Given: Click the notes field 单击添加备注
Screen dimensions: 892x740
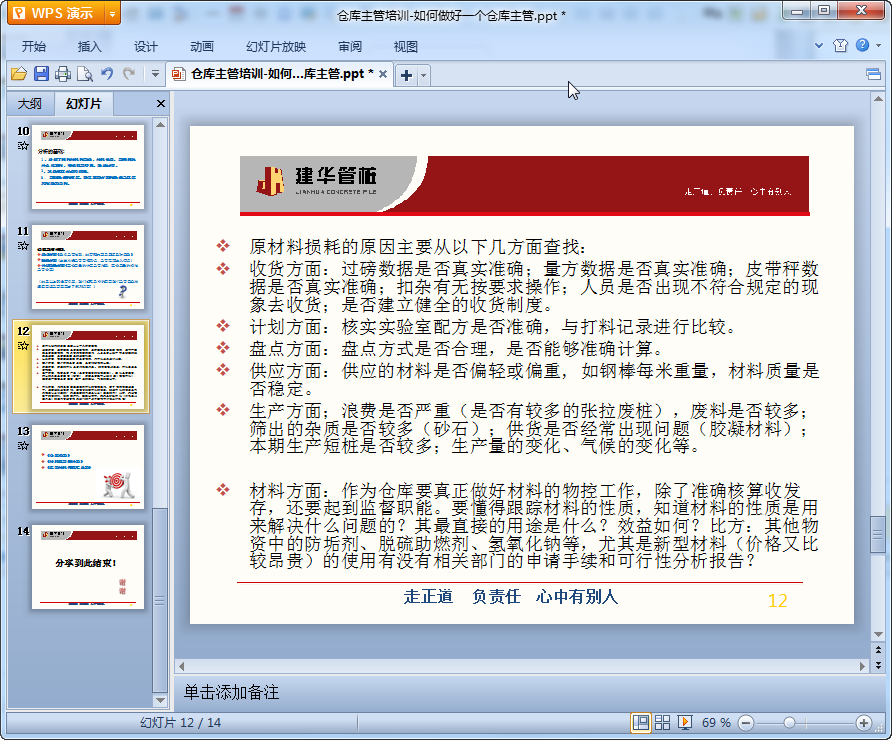Looking at the screenshot, I should pyautogui.click(x=232, y=692).
